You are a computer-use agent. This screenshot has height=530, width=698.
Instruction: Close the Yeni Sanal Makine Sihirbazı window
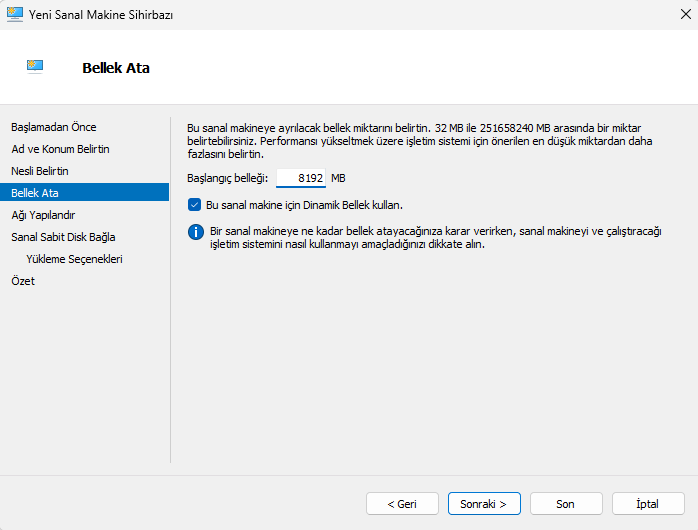pos(676,14)
